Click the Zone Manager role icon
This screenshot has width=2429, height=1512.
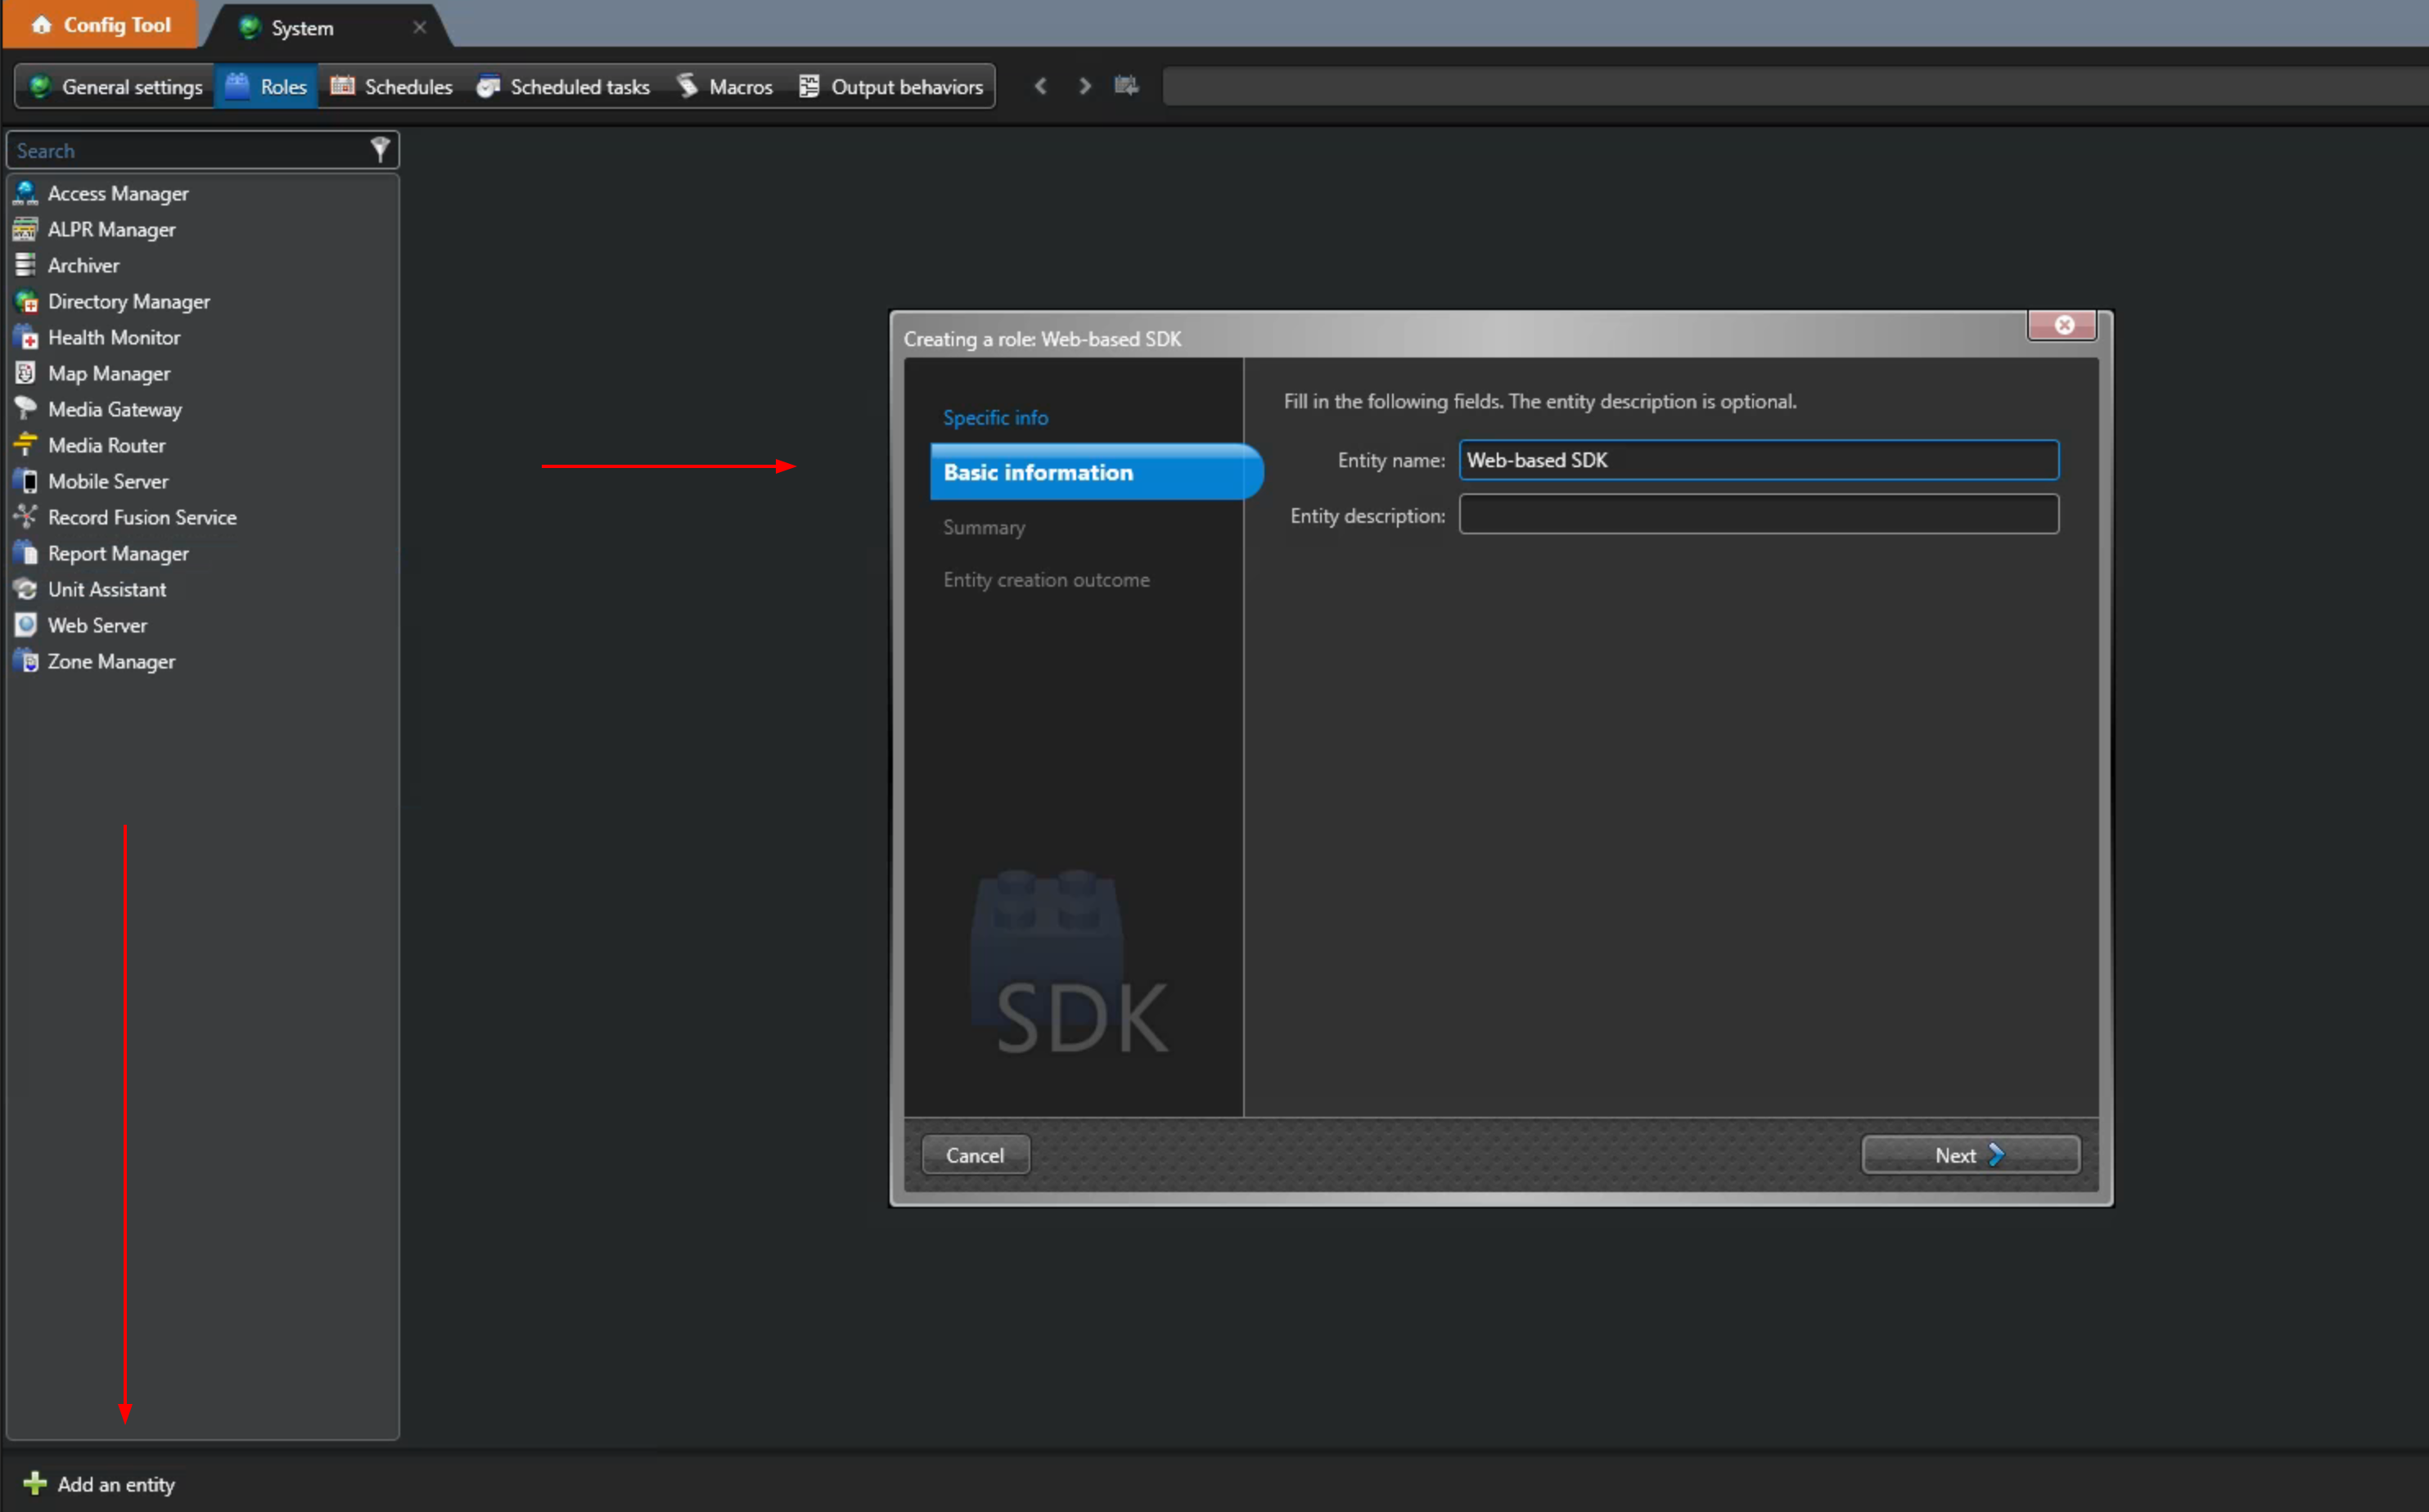26,661
